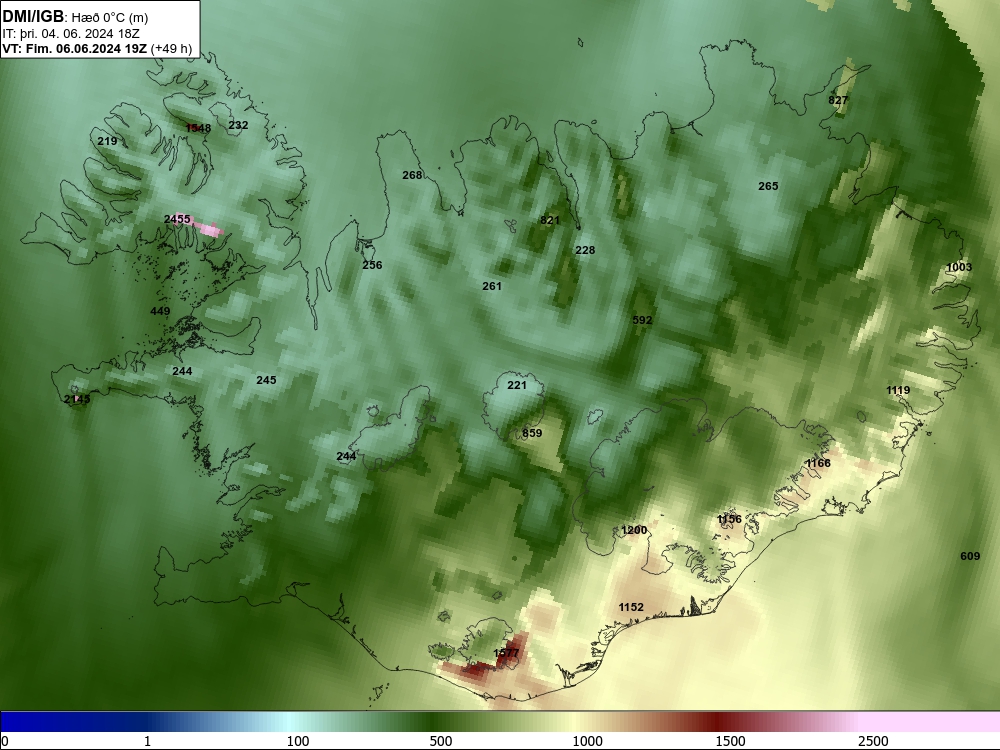Viewport: 1000px width, 750px height.
Task: Click the 1200 value label
Action: (x=634, y=530)
